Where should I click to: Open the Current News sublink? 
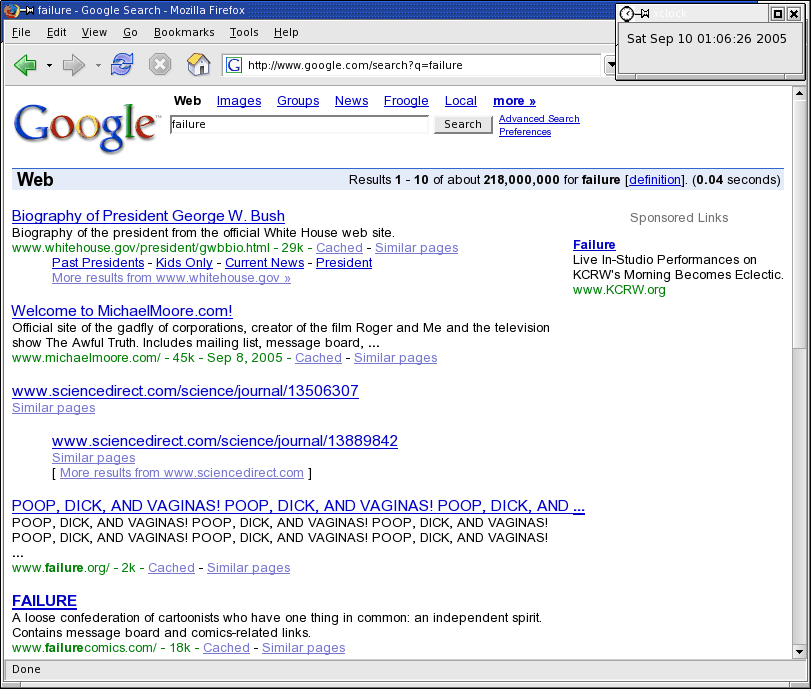click(x=264, y=263)
